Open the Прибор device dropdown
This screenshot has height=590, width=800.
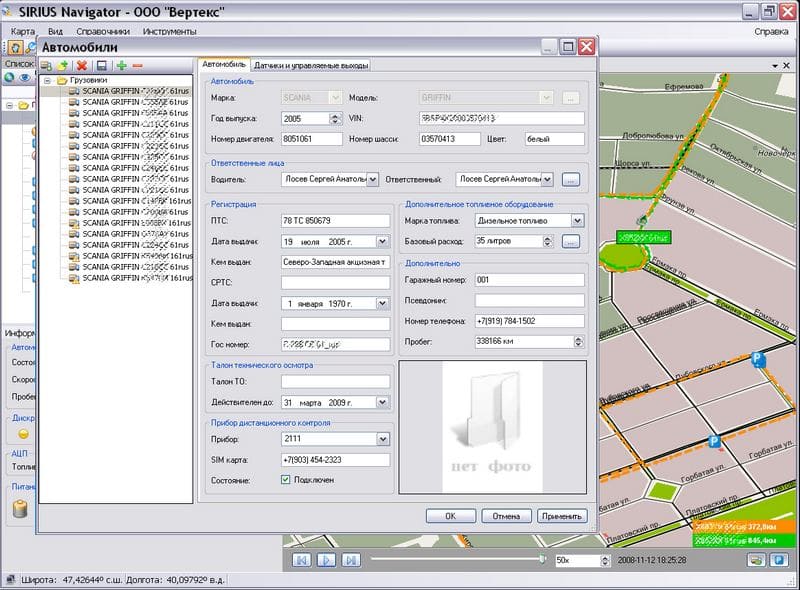pos(382,439)
